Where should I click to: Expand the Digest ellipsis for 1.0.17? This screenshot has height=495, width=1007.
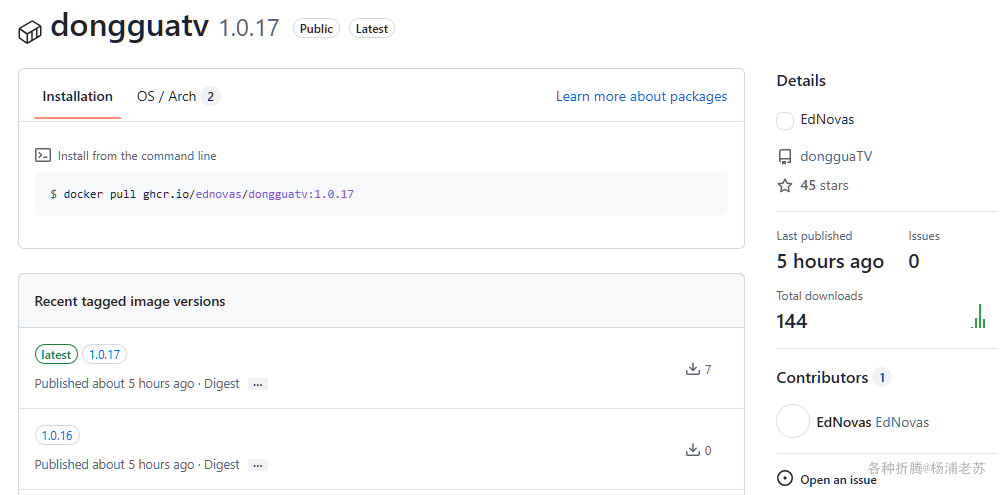point(258,384)
